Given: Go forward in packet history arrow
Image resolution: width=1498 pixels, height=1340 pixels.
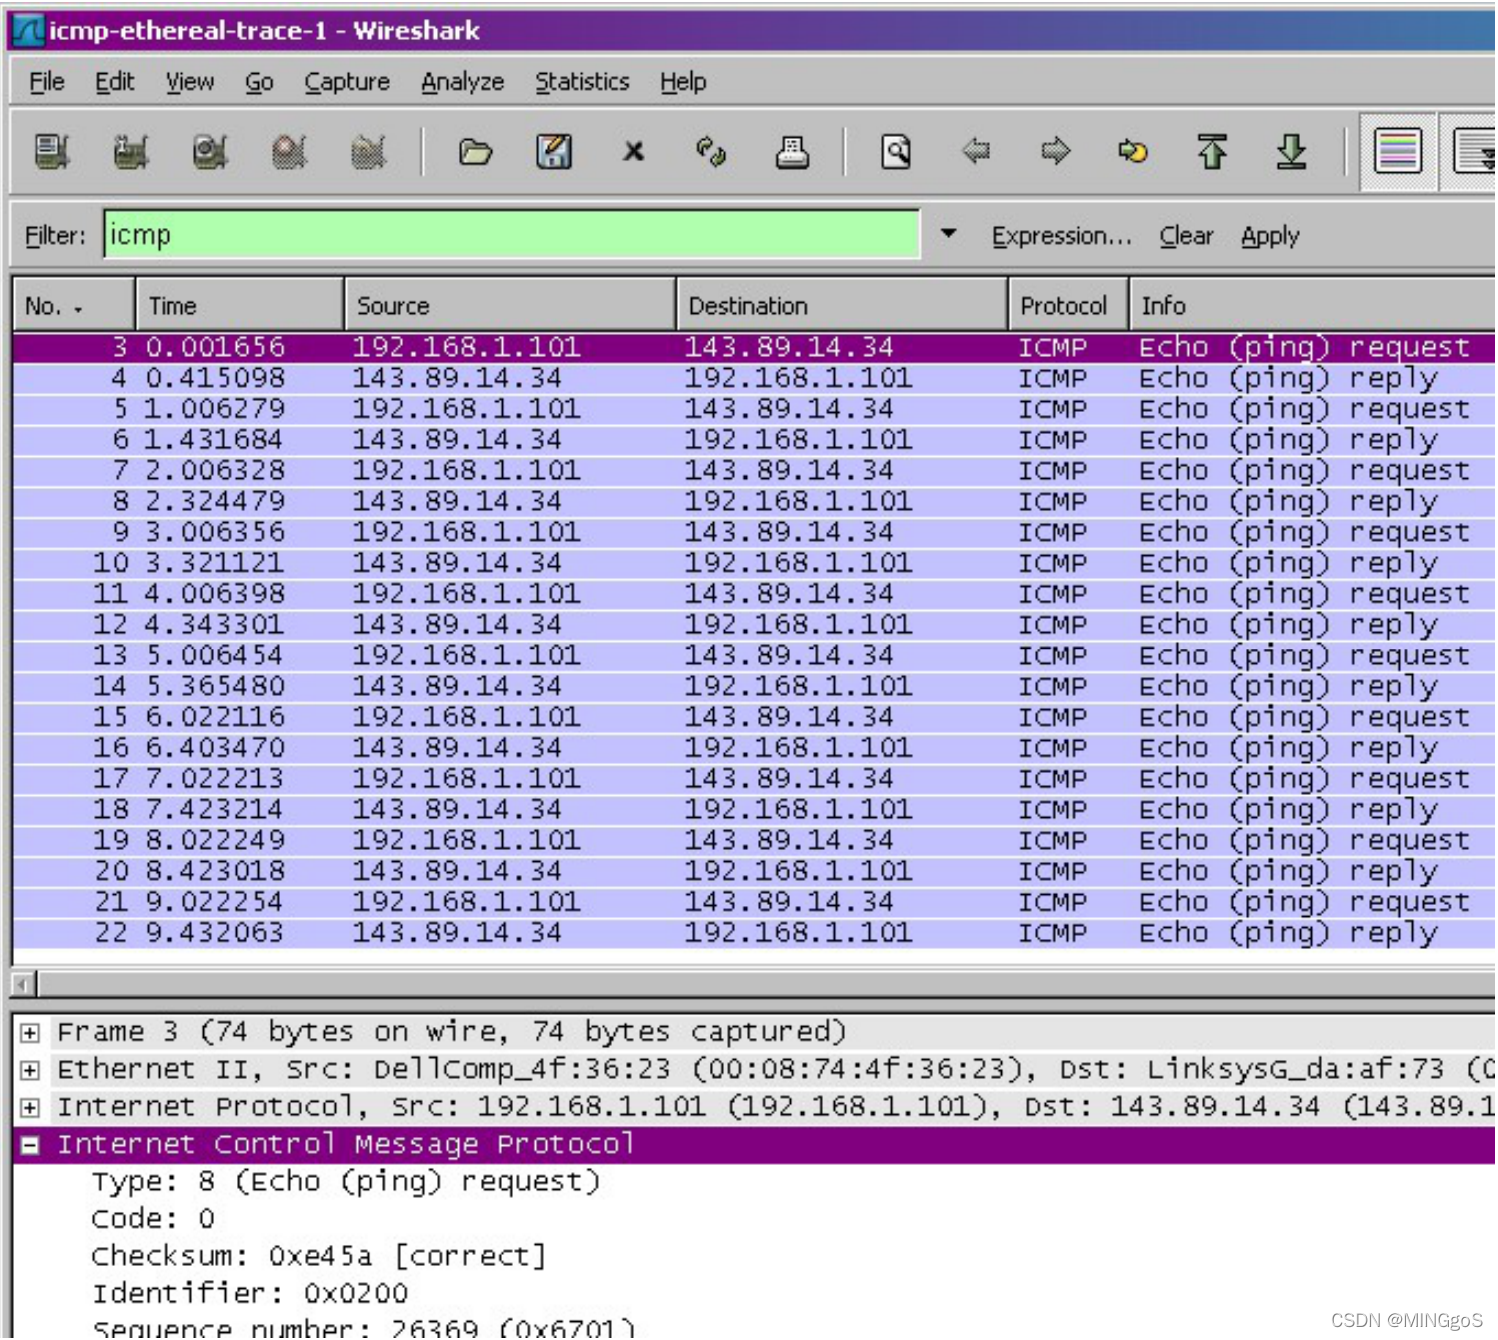Looking at the screenshot, I should click(1055, 152).
